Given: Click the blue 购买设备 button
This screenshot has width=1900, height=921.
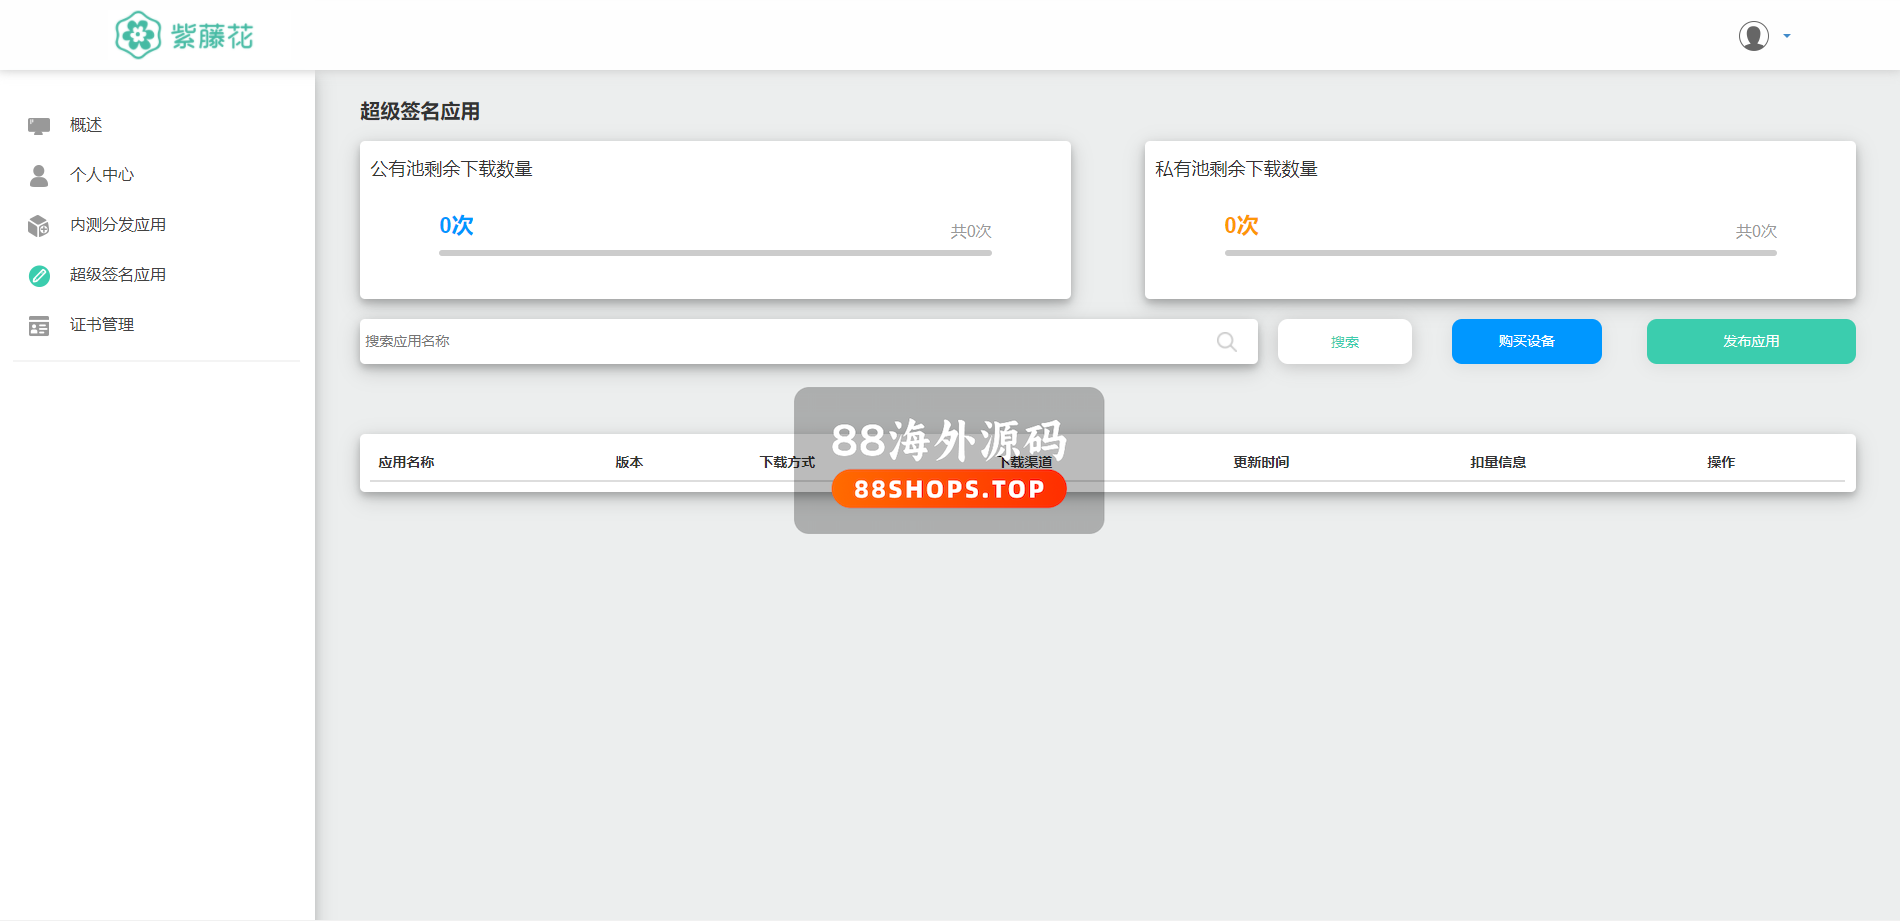Looking at the screenshot, I should (1526, 342).
